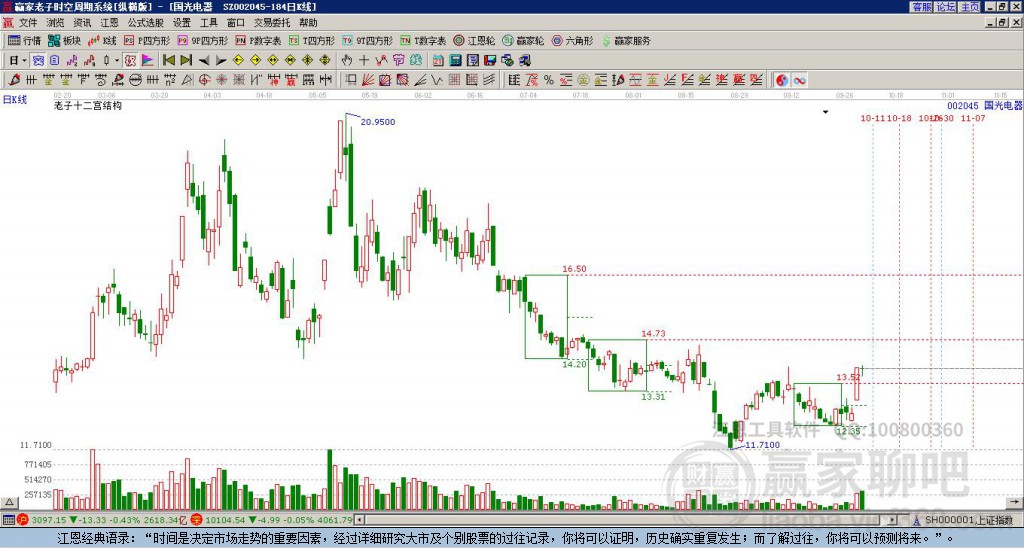Toggle the infinity loop icon
The image size is (1024, 548).
[x=799, y=80]
